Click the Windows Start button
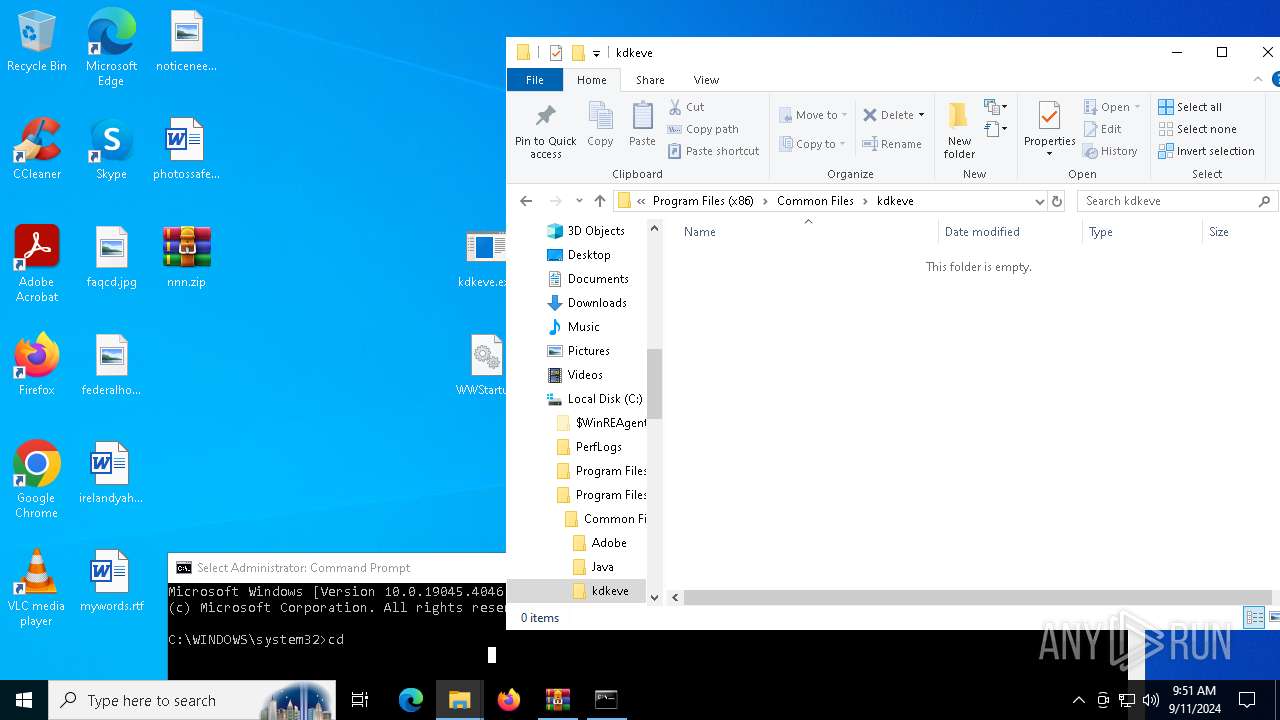 tap(24, 700)
